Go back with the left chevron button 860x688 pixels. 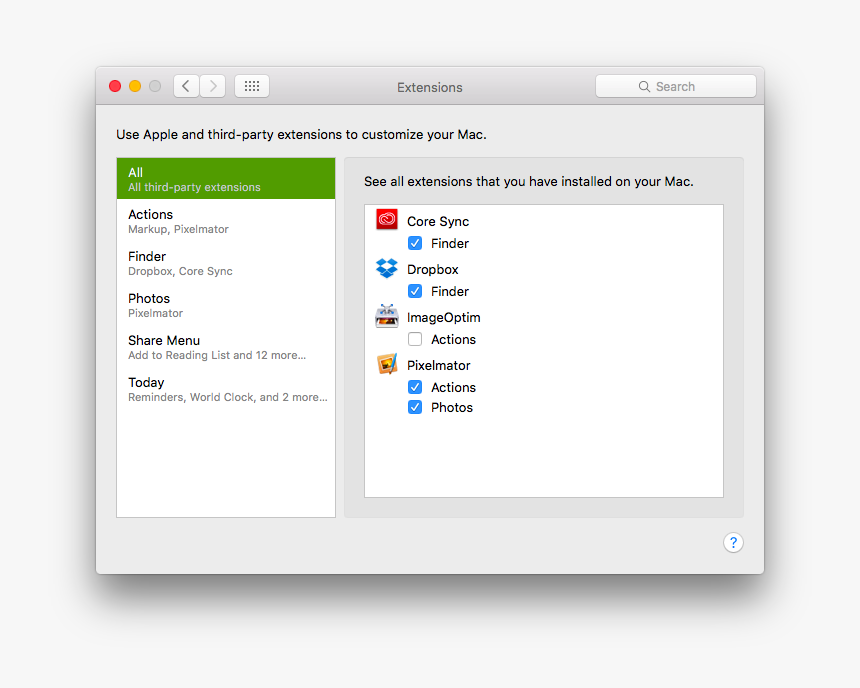pyautogui.click(x=186, y=86)
